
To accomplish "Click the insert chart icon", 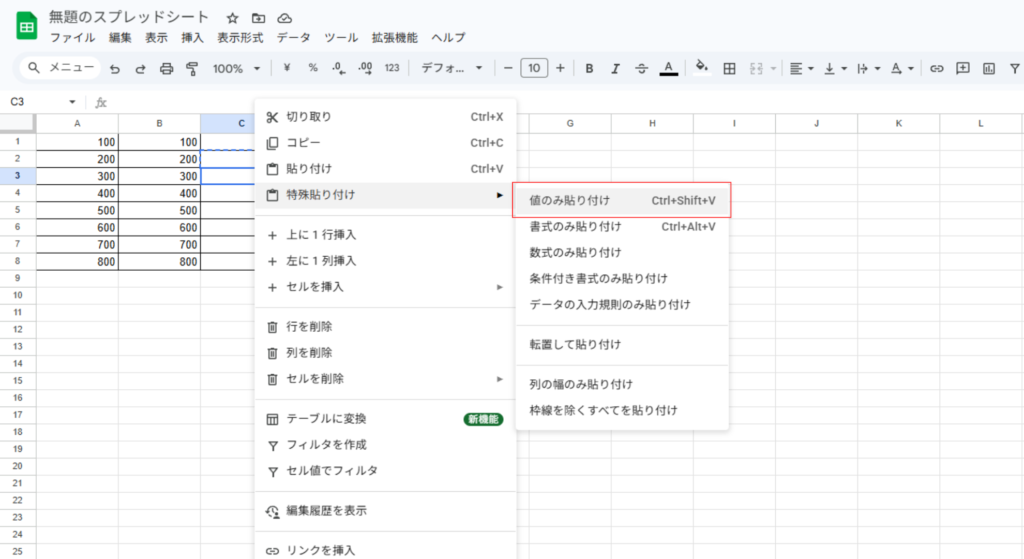I will (x=989, y=69).
